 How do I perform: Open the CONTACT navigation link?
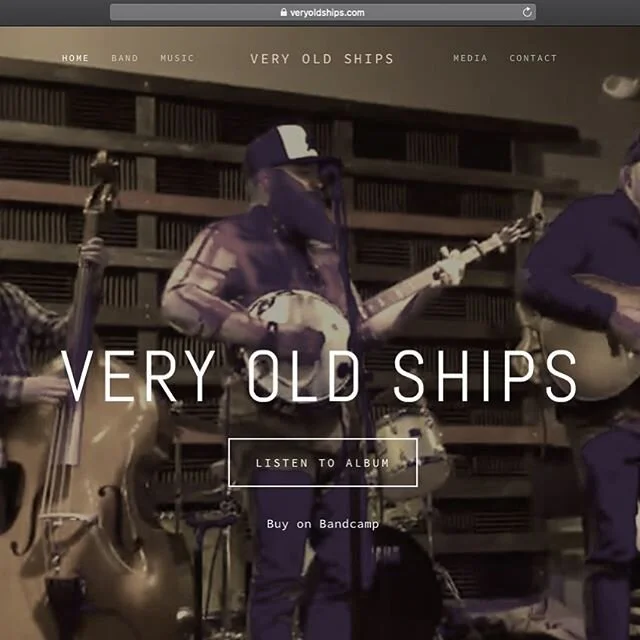[x=533, y=58]
